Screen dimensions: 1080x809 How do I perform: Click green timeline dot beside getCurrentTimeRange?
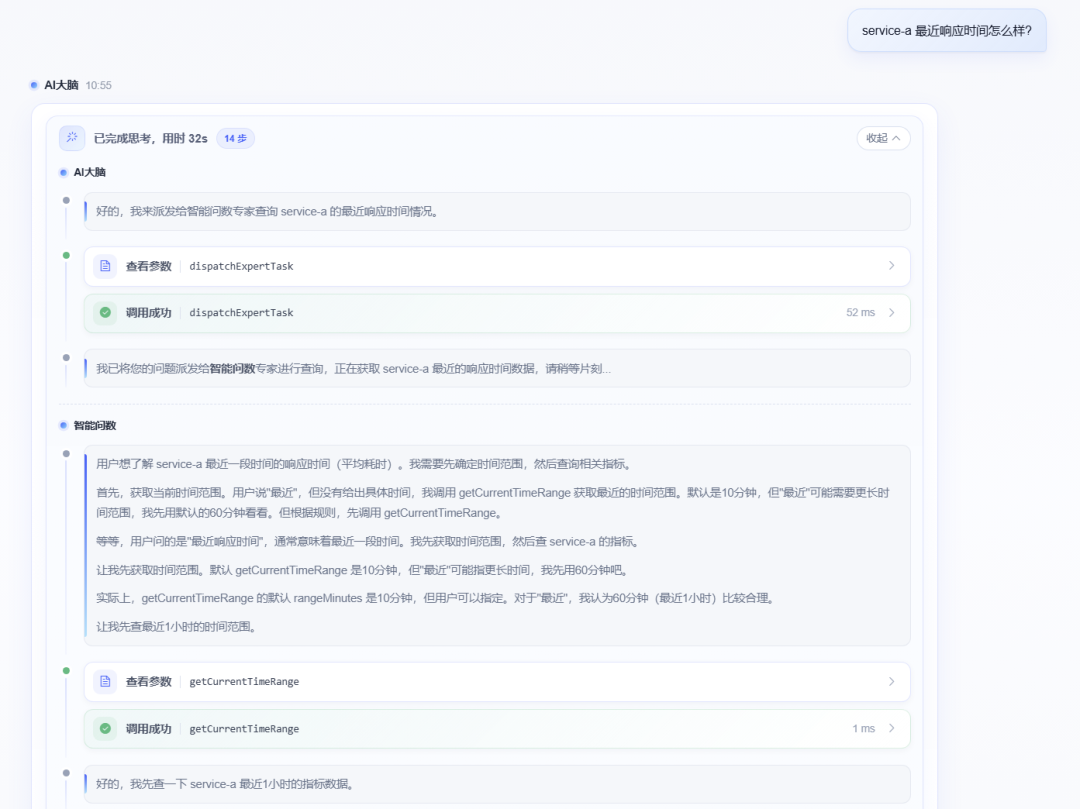(x=66, y=671)
